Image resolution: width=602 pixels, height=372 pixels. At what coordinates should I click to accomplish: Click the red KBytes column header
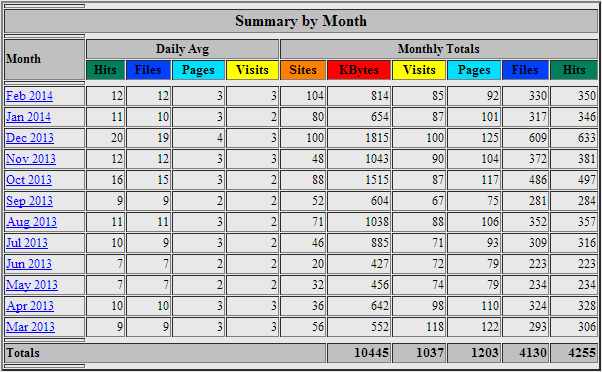(x=359, y=70)
